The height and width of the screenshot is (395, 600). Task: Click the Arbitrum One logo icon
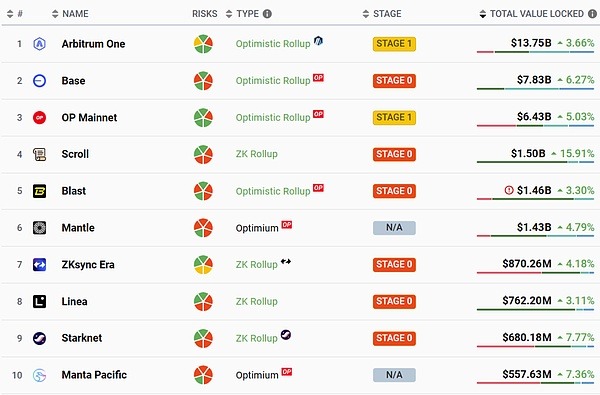pos(39,44)
